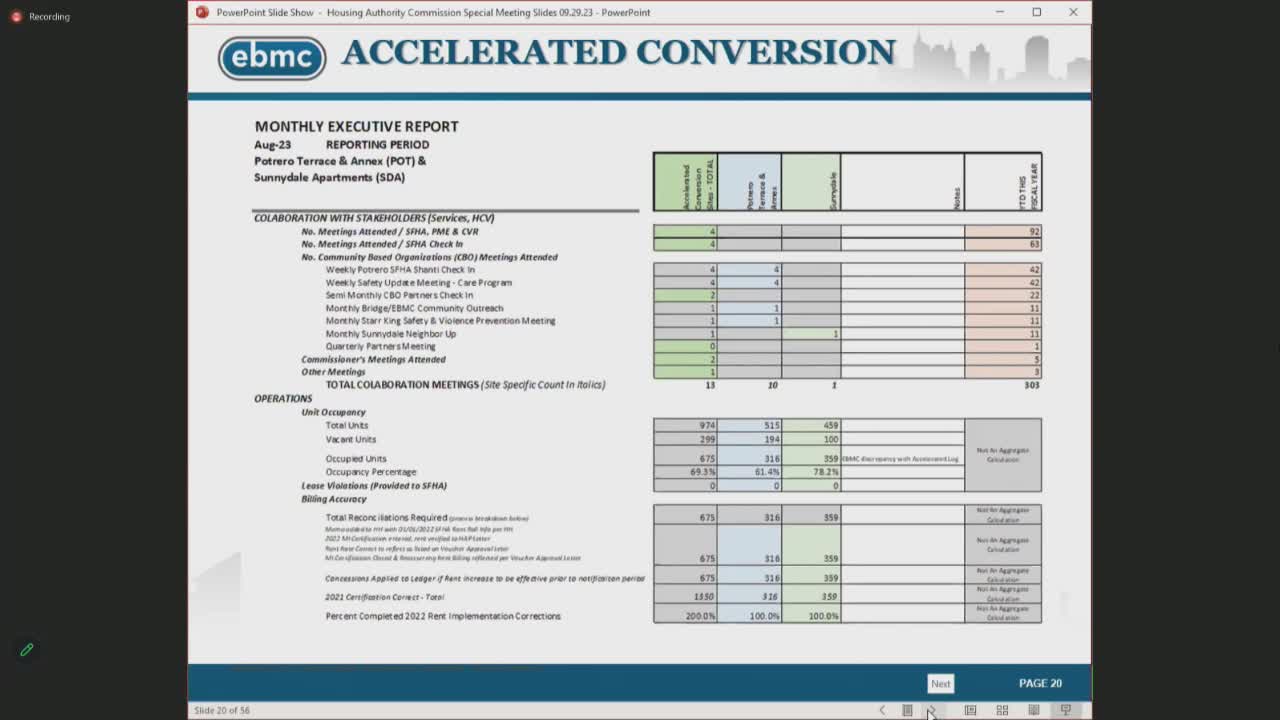Minimize the PowerPoint Slide Show window

(1000, 12)
